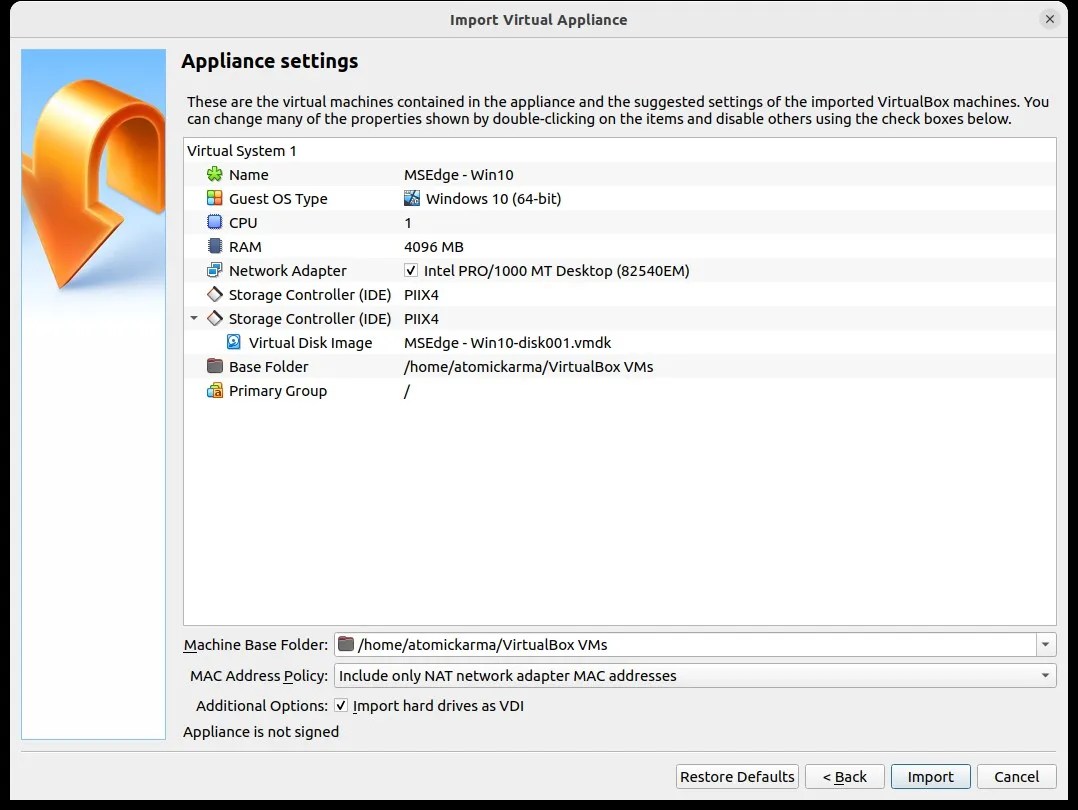This screenshot has height=810, width=1078.
Task: Click the folder icon in Machine Base Folder field
Action: pos(347,644)
